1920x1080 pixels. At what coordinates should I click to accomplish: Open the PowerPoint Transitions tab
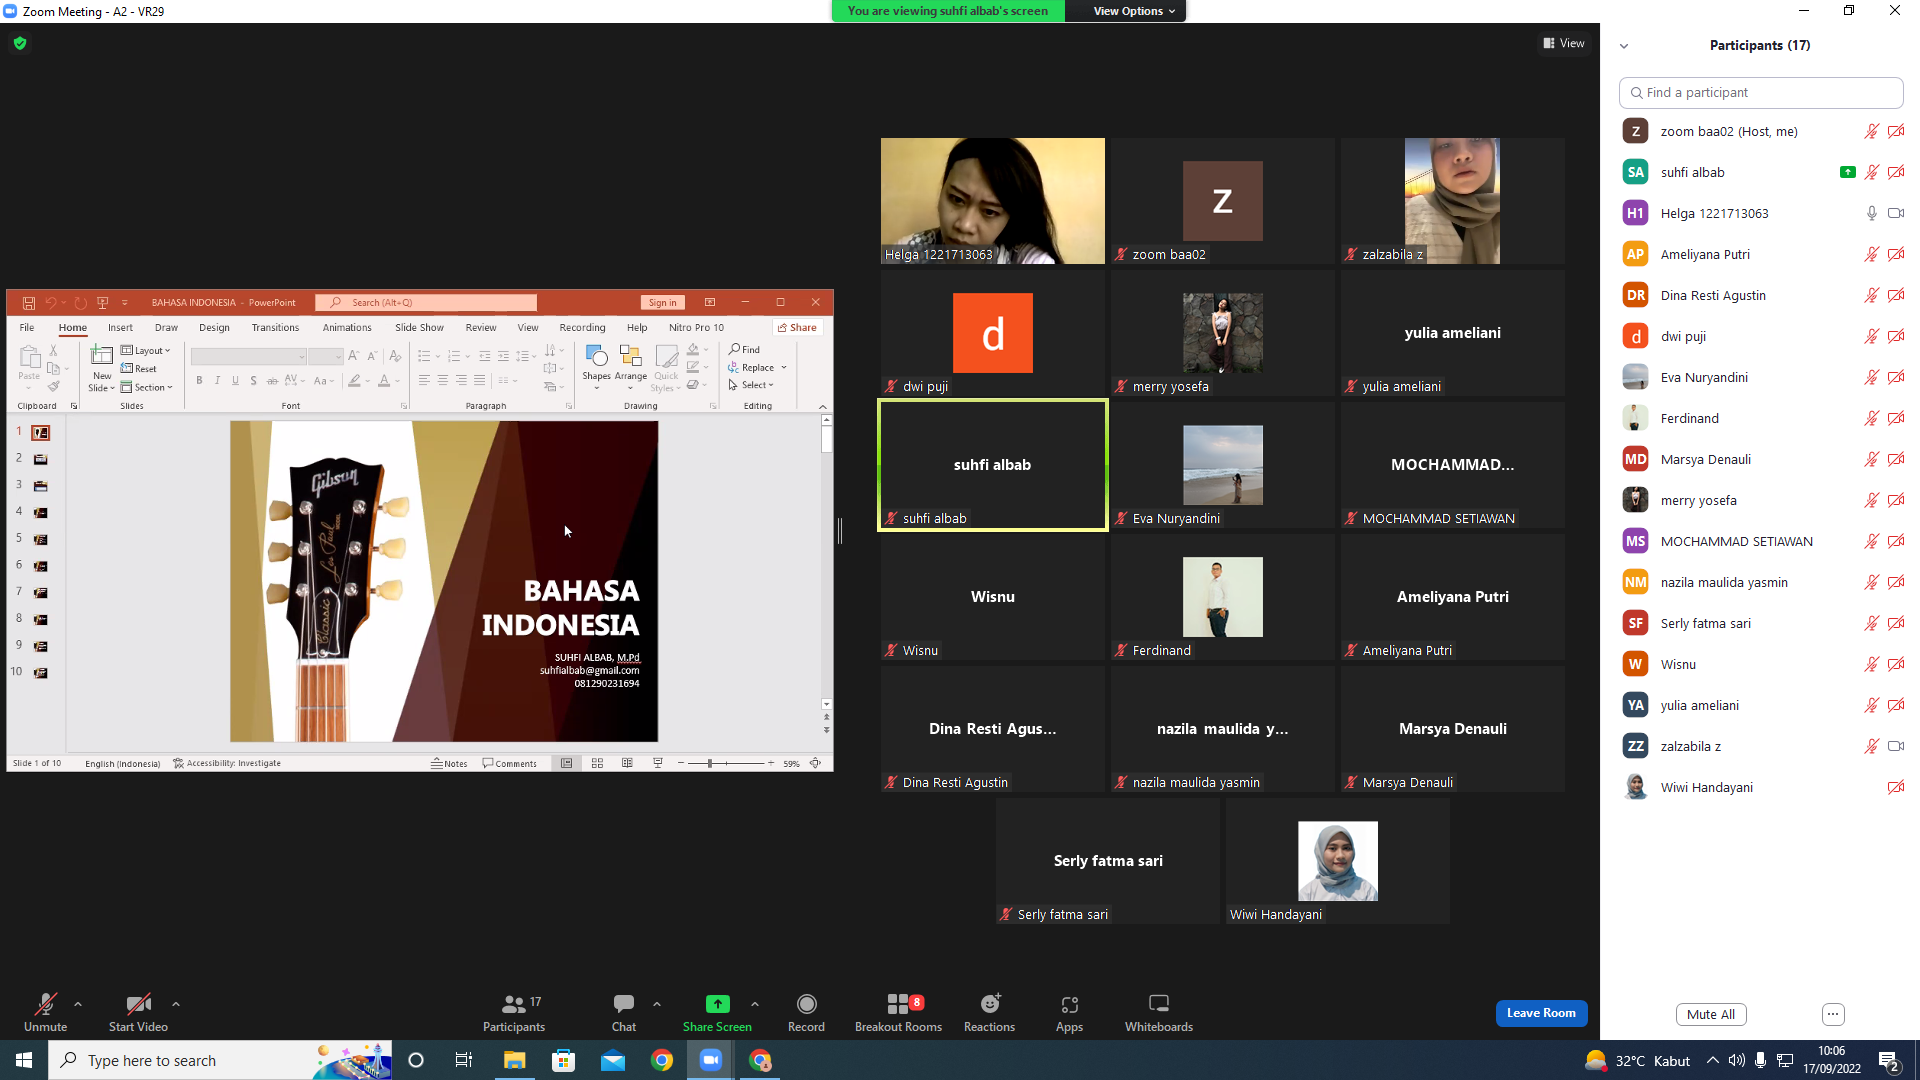click(x=275, y=327)
